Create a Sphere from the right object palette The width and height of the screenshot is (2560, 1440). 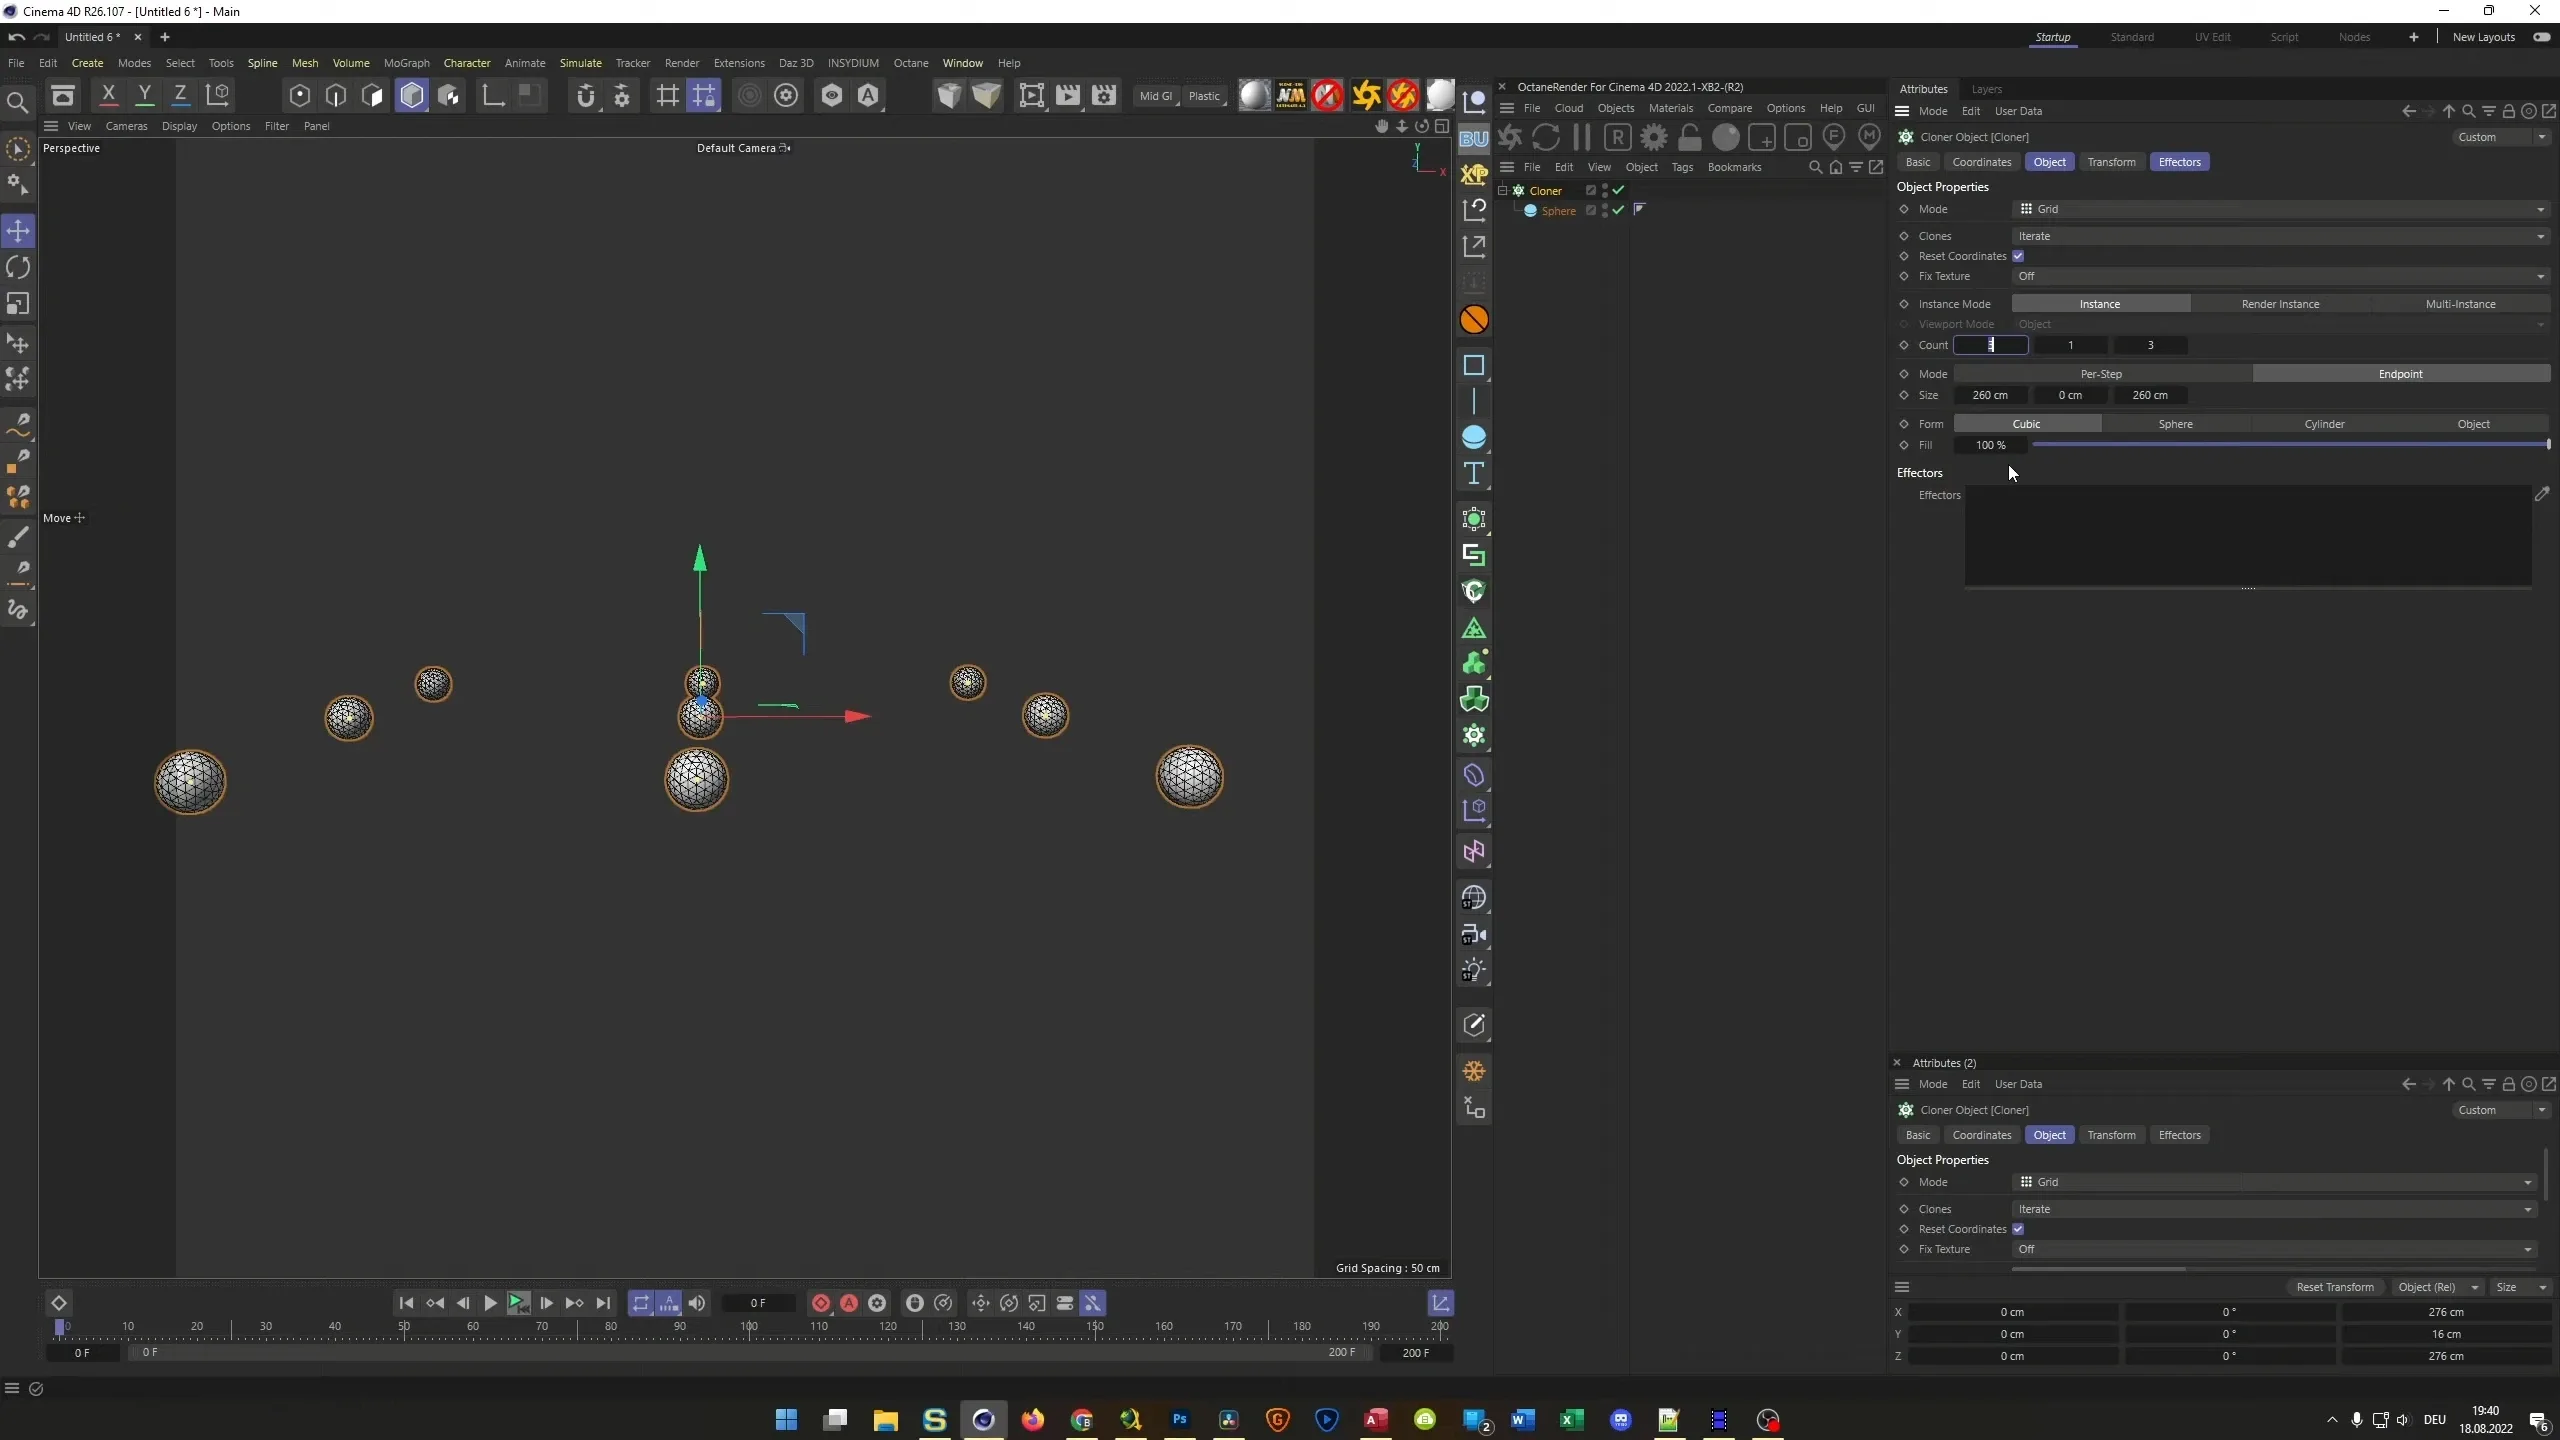click(1474, 437)
